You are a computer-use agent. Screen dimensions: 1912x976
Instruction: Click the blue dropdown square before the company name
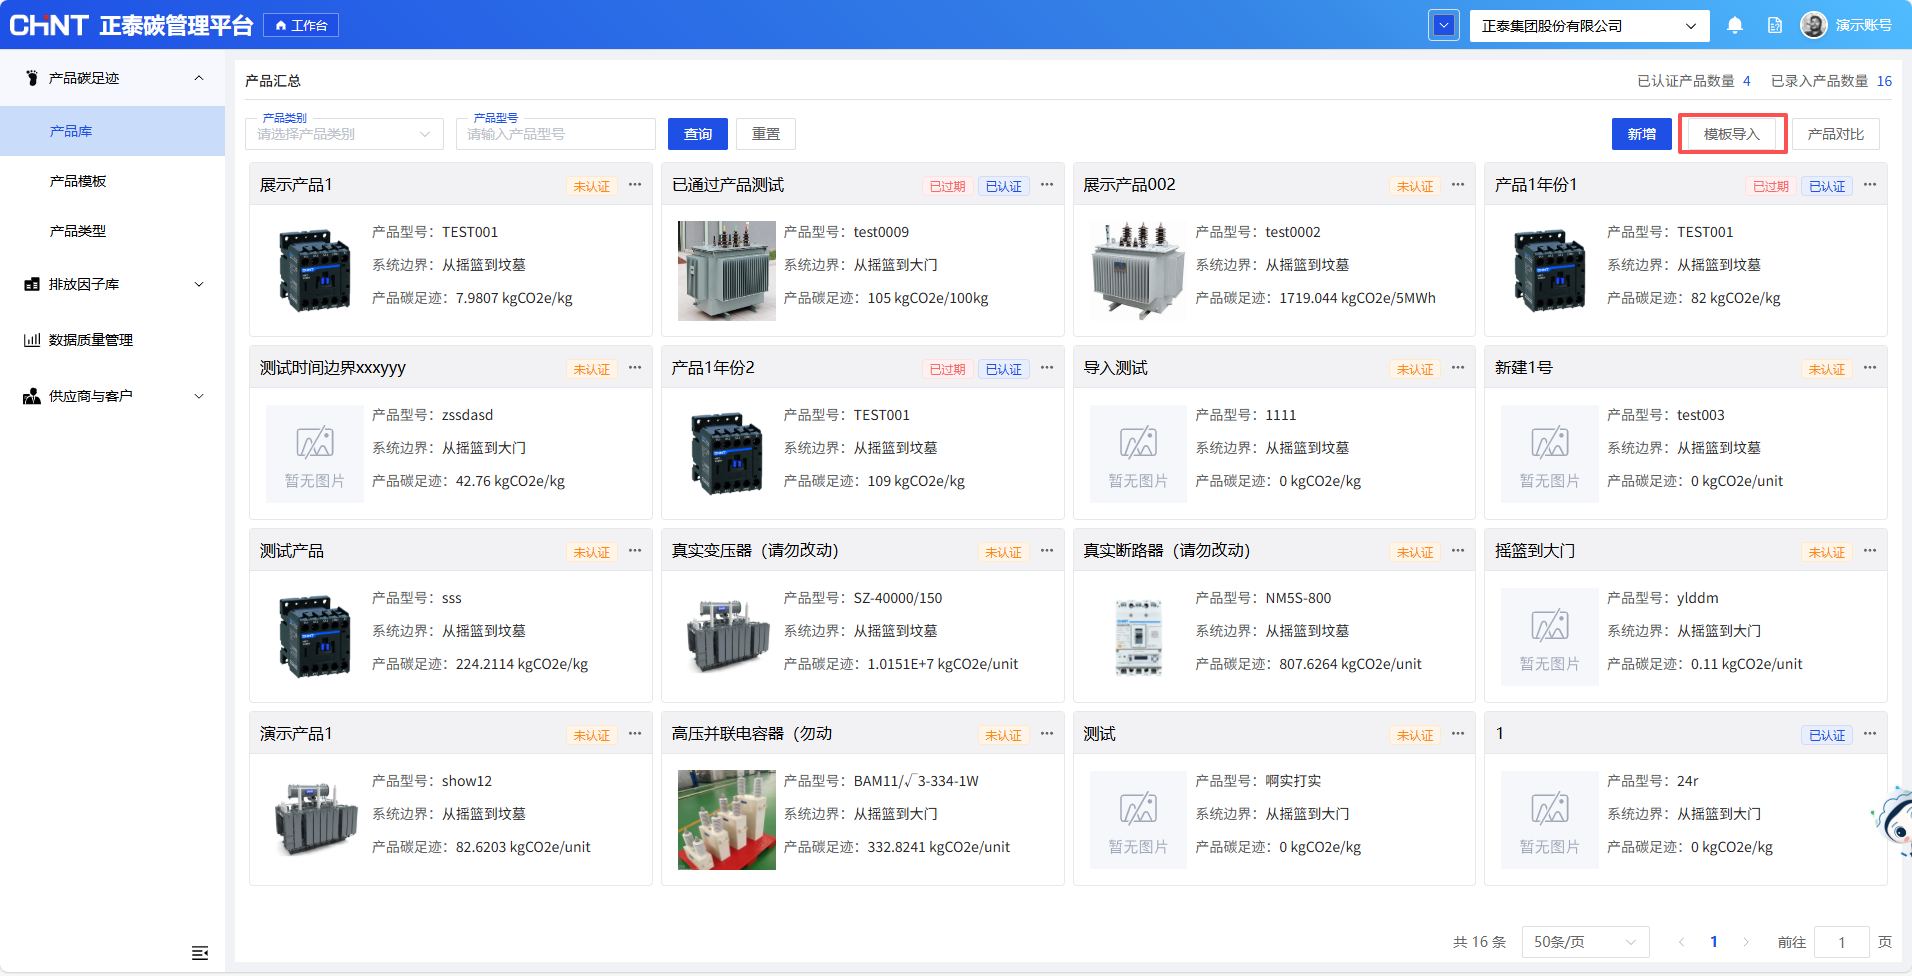(x=1444, y=26)
